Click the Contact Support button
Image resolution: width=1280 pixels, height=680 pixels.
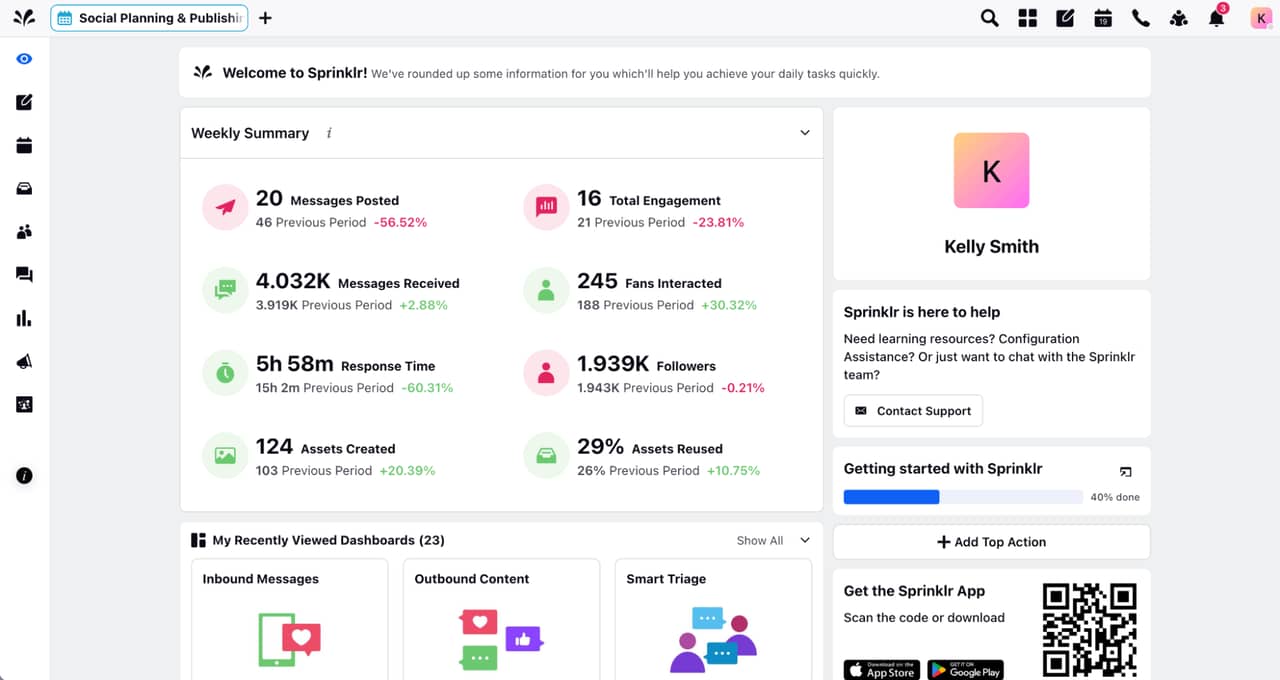913,411
